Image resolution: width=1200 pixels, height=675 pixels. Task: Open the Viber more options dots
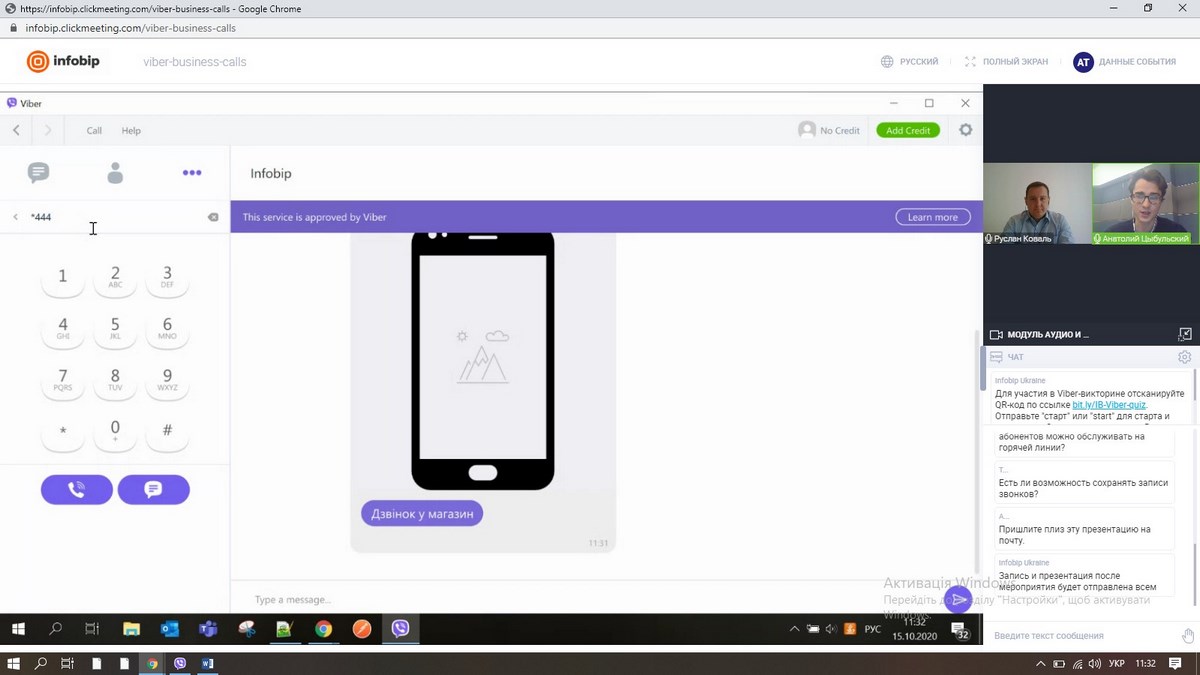click(x=192, y=173)
